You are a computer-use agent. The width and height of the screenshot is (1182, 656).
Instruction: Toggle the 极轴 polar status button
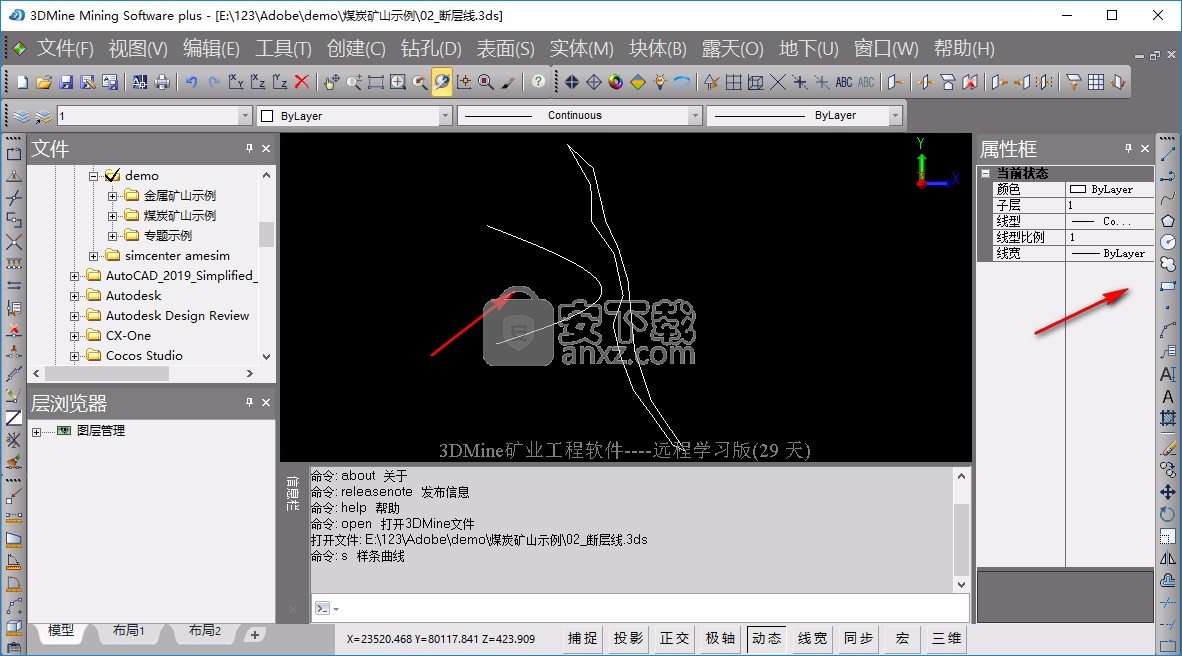(x=721, y=639)
